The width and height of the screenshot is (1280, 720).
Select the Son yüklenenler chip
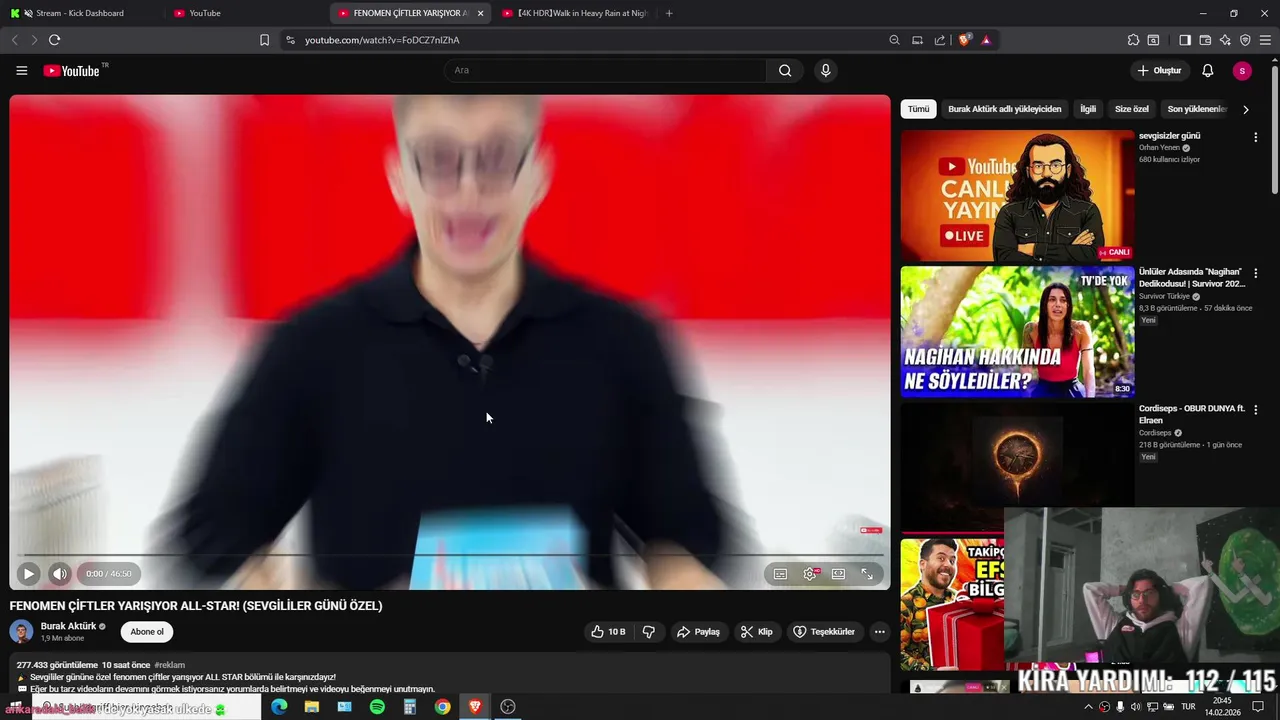[x=1197, y=109]
